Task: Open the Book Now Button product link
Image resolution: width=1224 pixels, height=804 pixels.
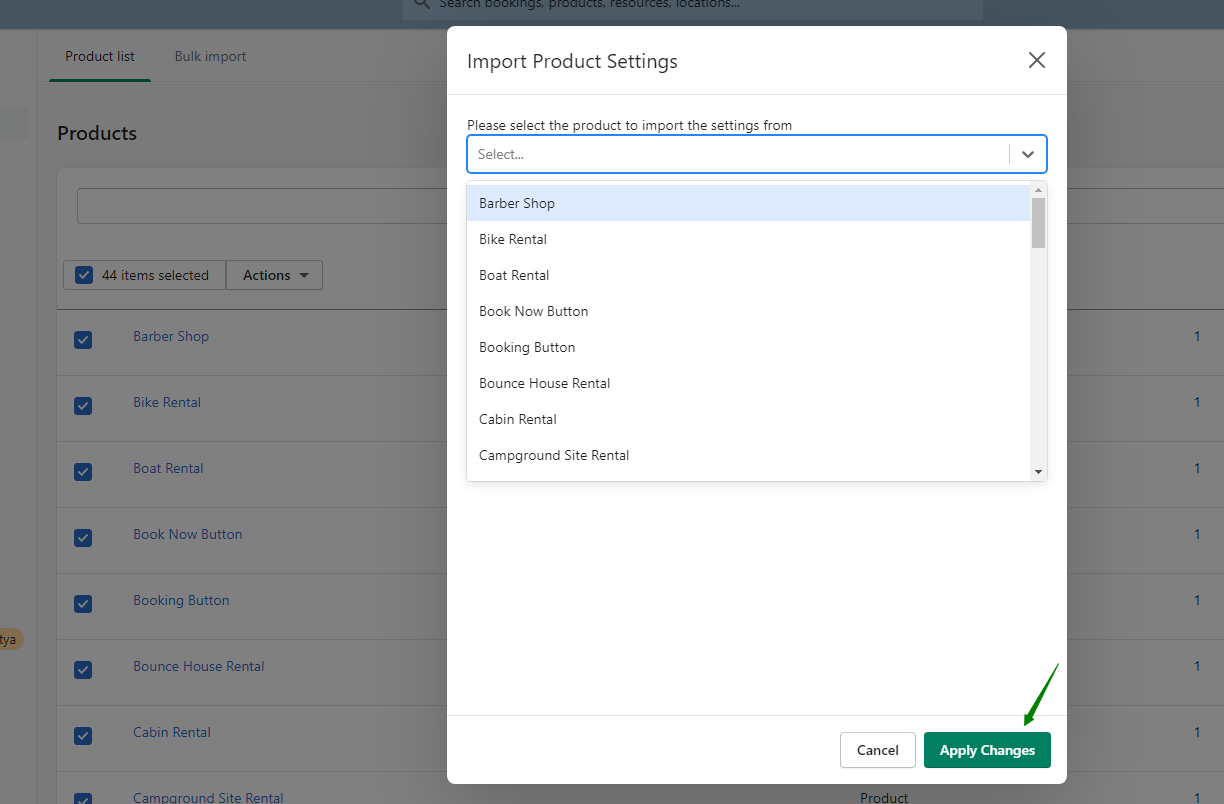Action: (188, 534)
